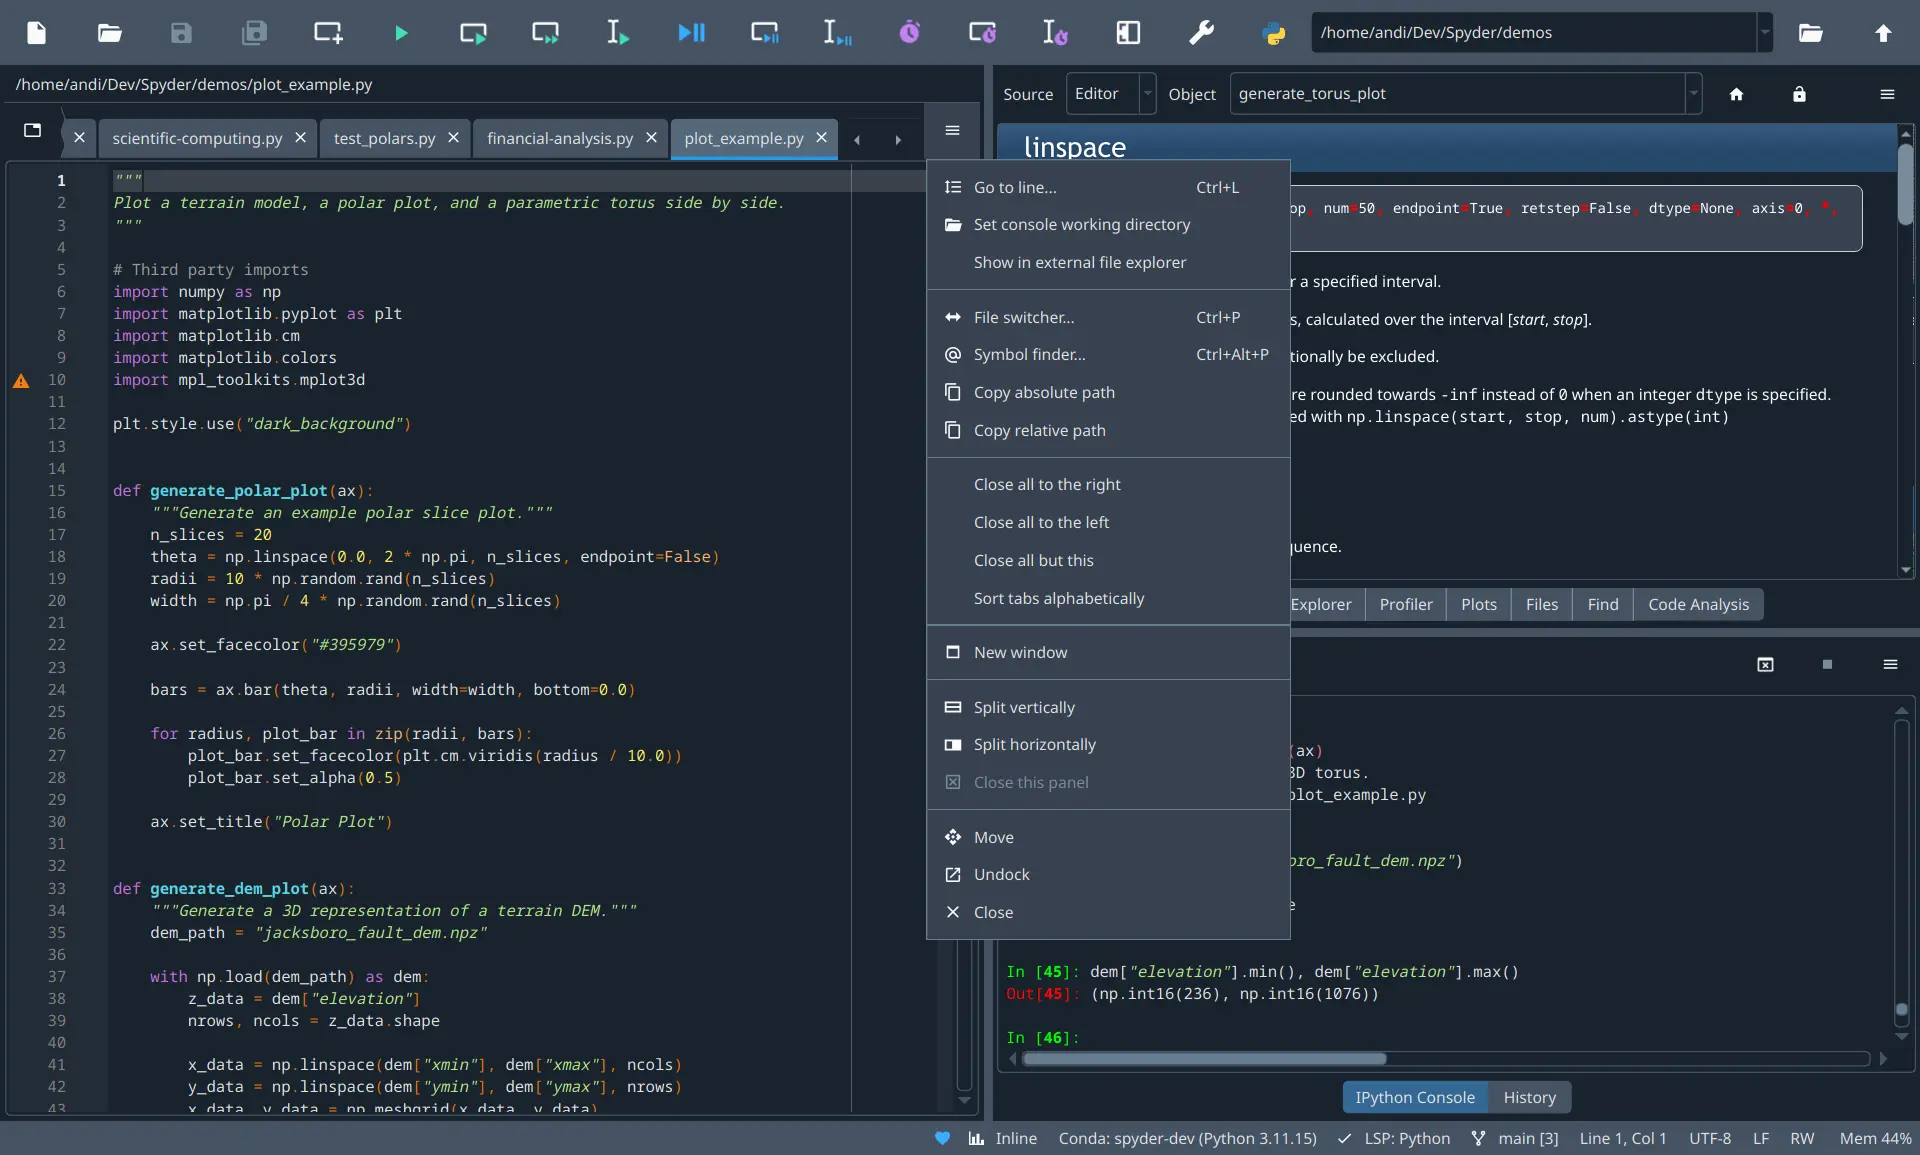The image size is (1920, 1155).
Task: Close scientific-computing.py tab
Action: [300, 137]
